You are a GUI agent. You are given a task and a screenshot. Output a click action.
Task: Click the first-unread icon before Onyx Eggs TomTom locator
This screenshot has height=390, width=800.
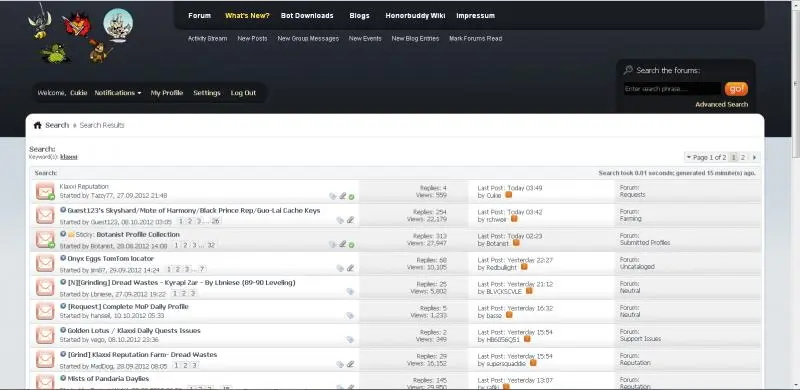pyautogui.click(x=63, y=258)
